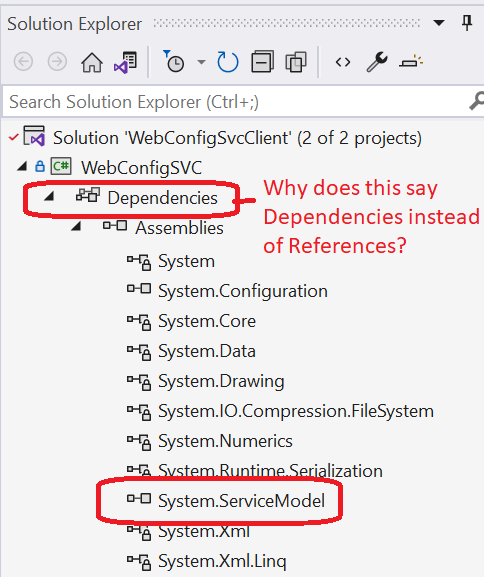
Task: Select the Dependencies node
Action: pos(162,198)
